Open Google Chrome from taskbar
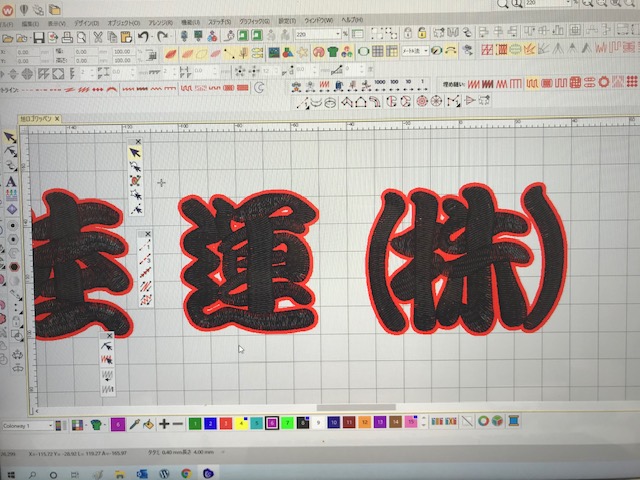The image size is (640, 480). pyautogui.click(x=186, y=473)
